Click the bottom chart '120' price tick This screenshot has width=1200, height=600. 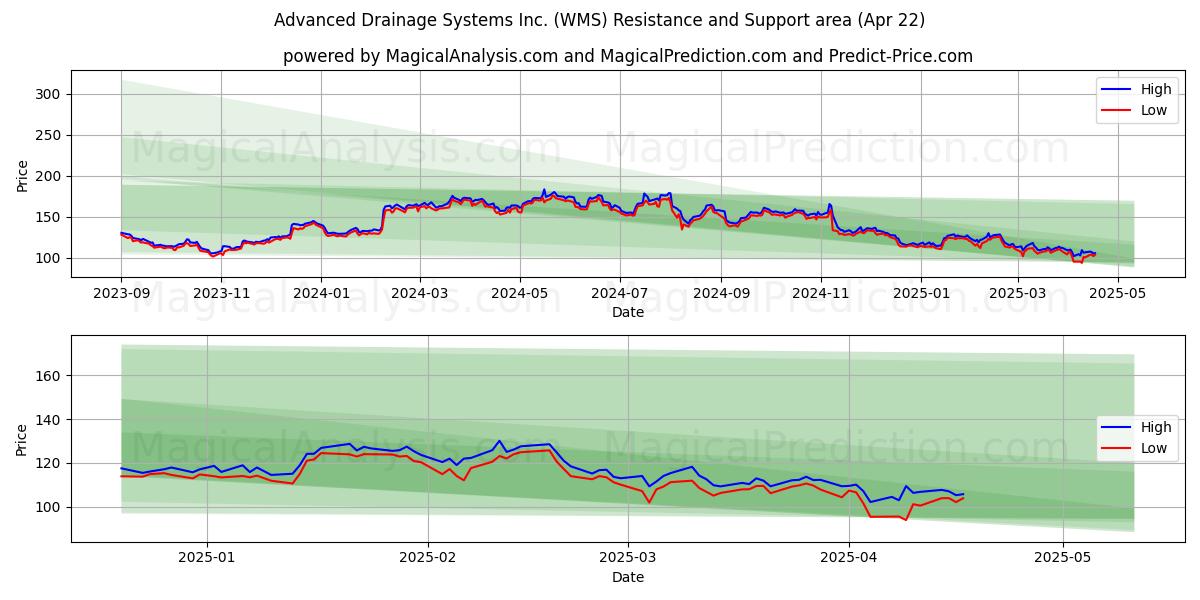click(50, 463)
